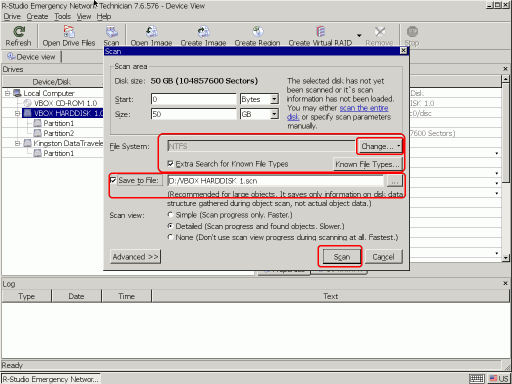
Task: Click the Device/Disk column header
Action: coord(52,82)
